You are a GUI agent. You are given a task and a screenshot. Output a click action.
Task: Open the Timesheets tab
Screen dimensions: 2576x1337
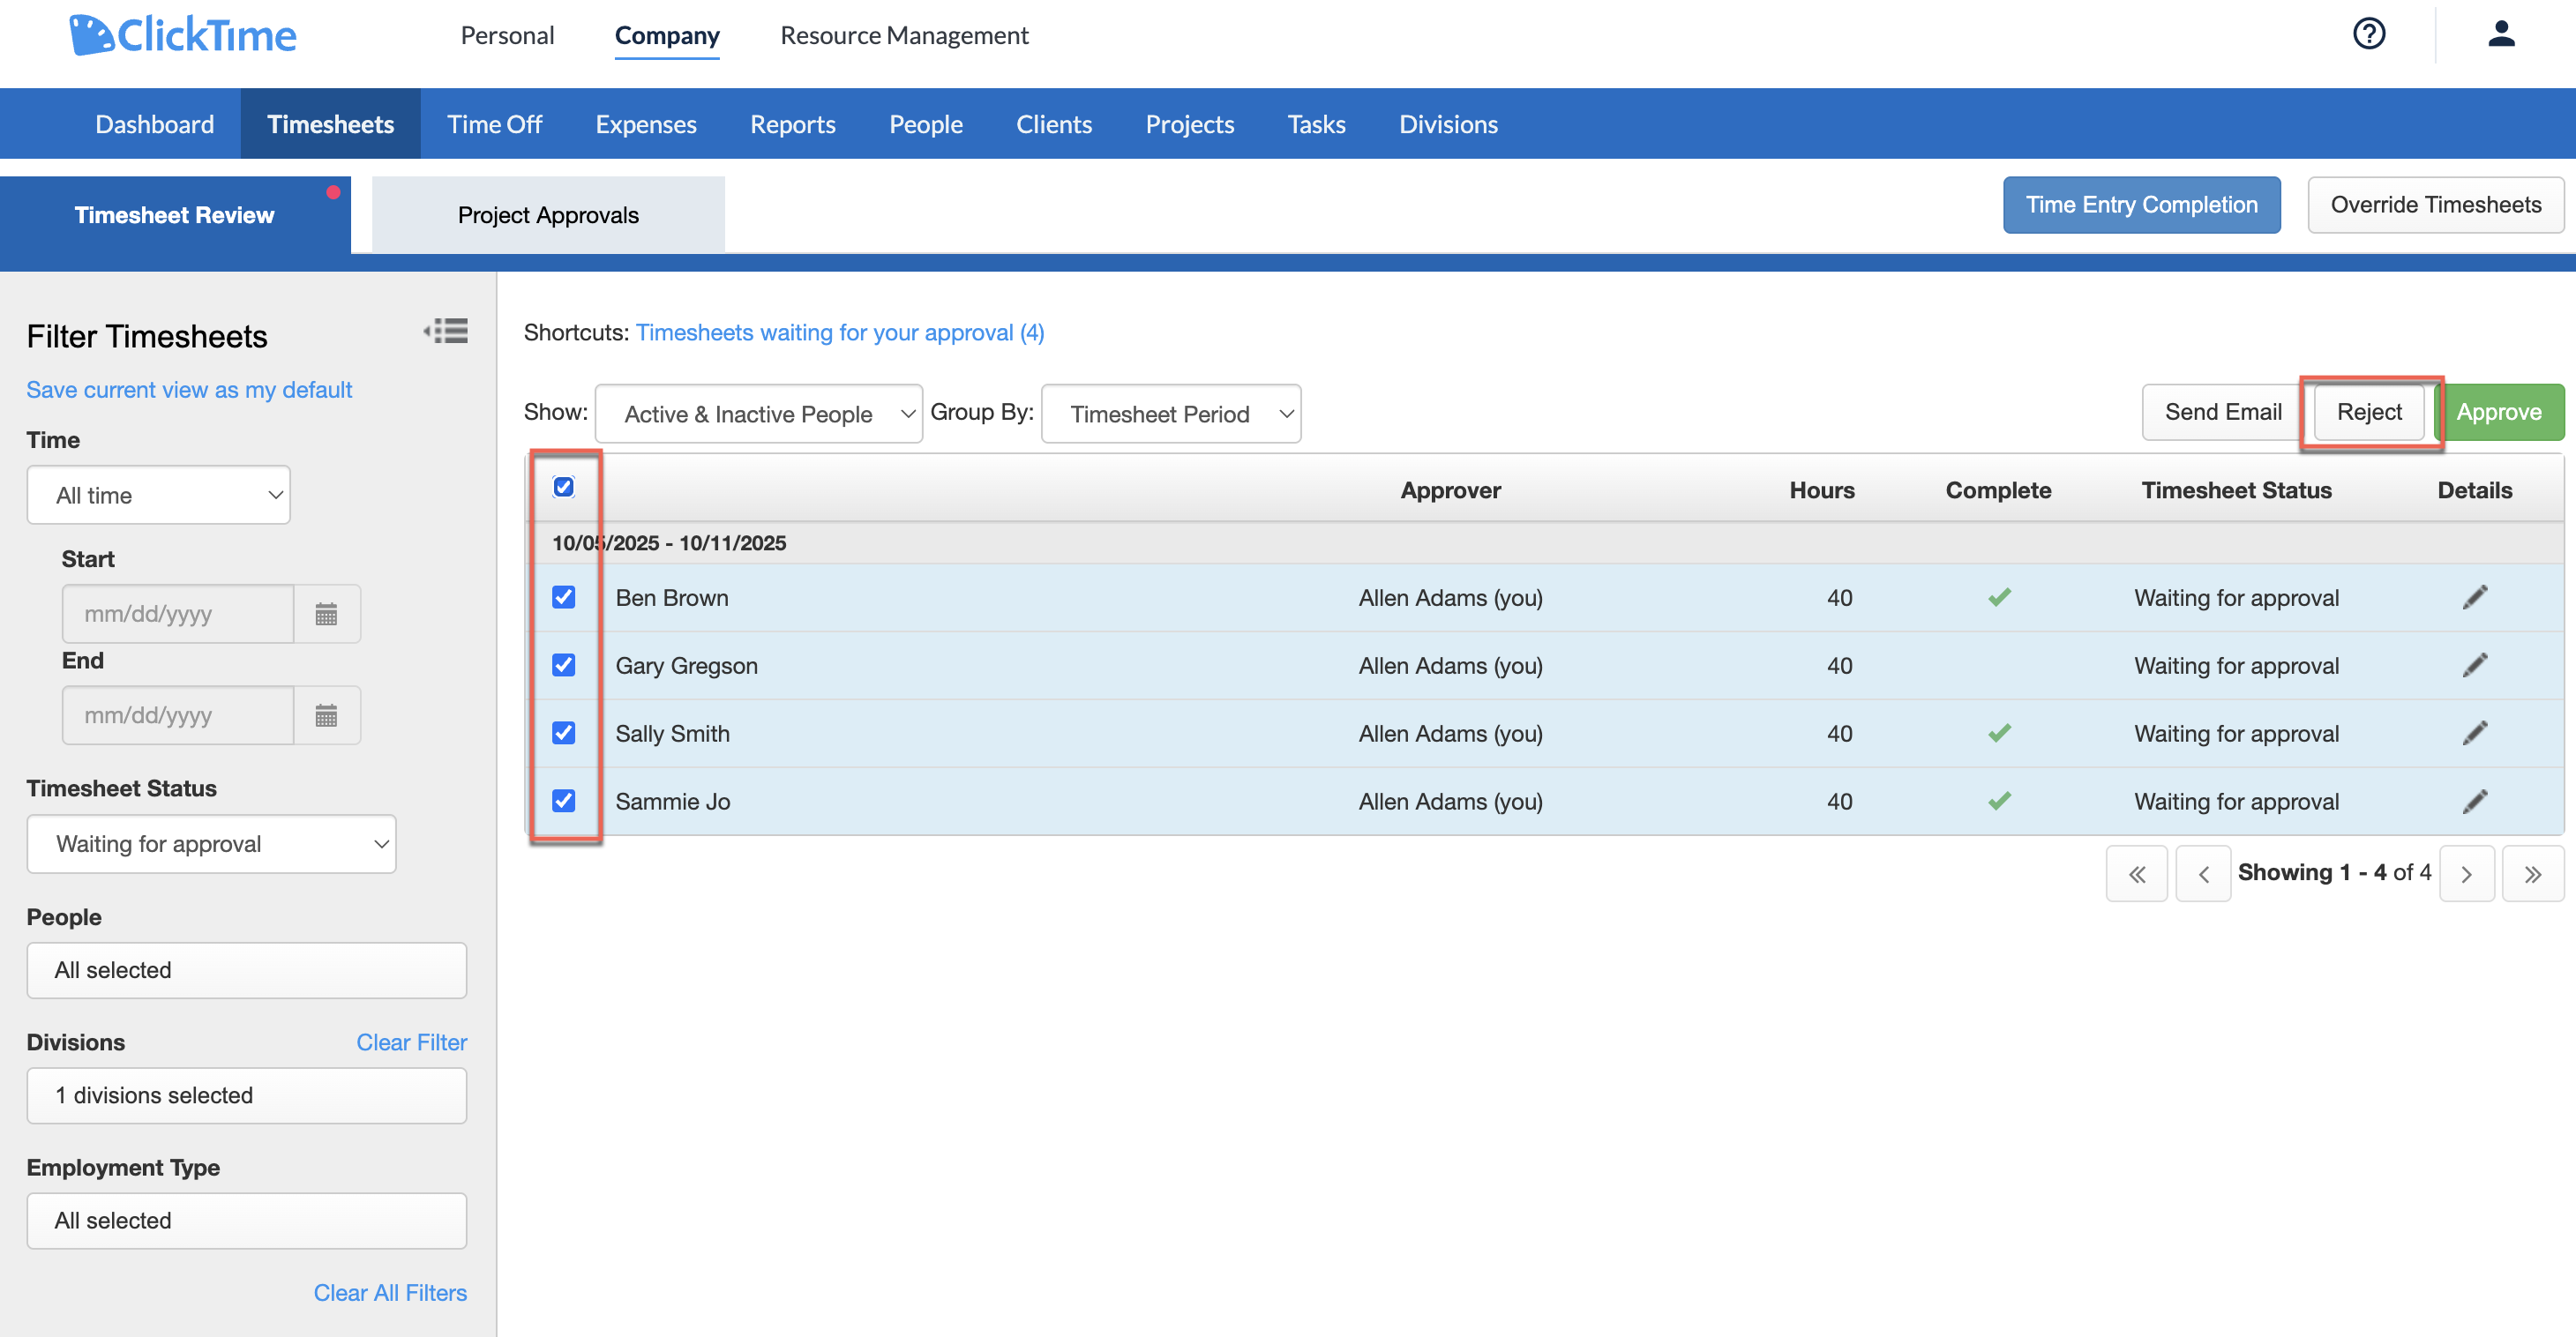click(x=331, y=124)
